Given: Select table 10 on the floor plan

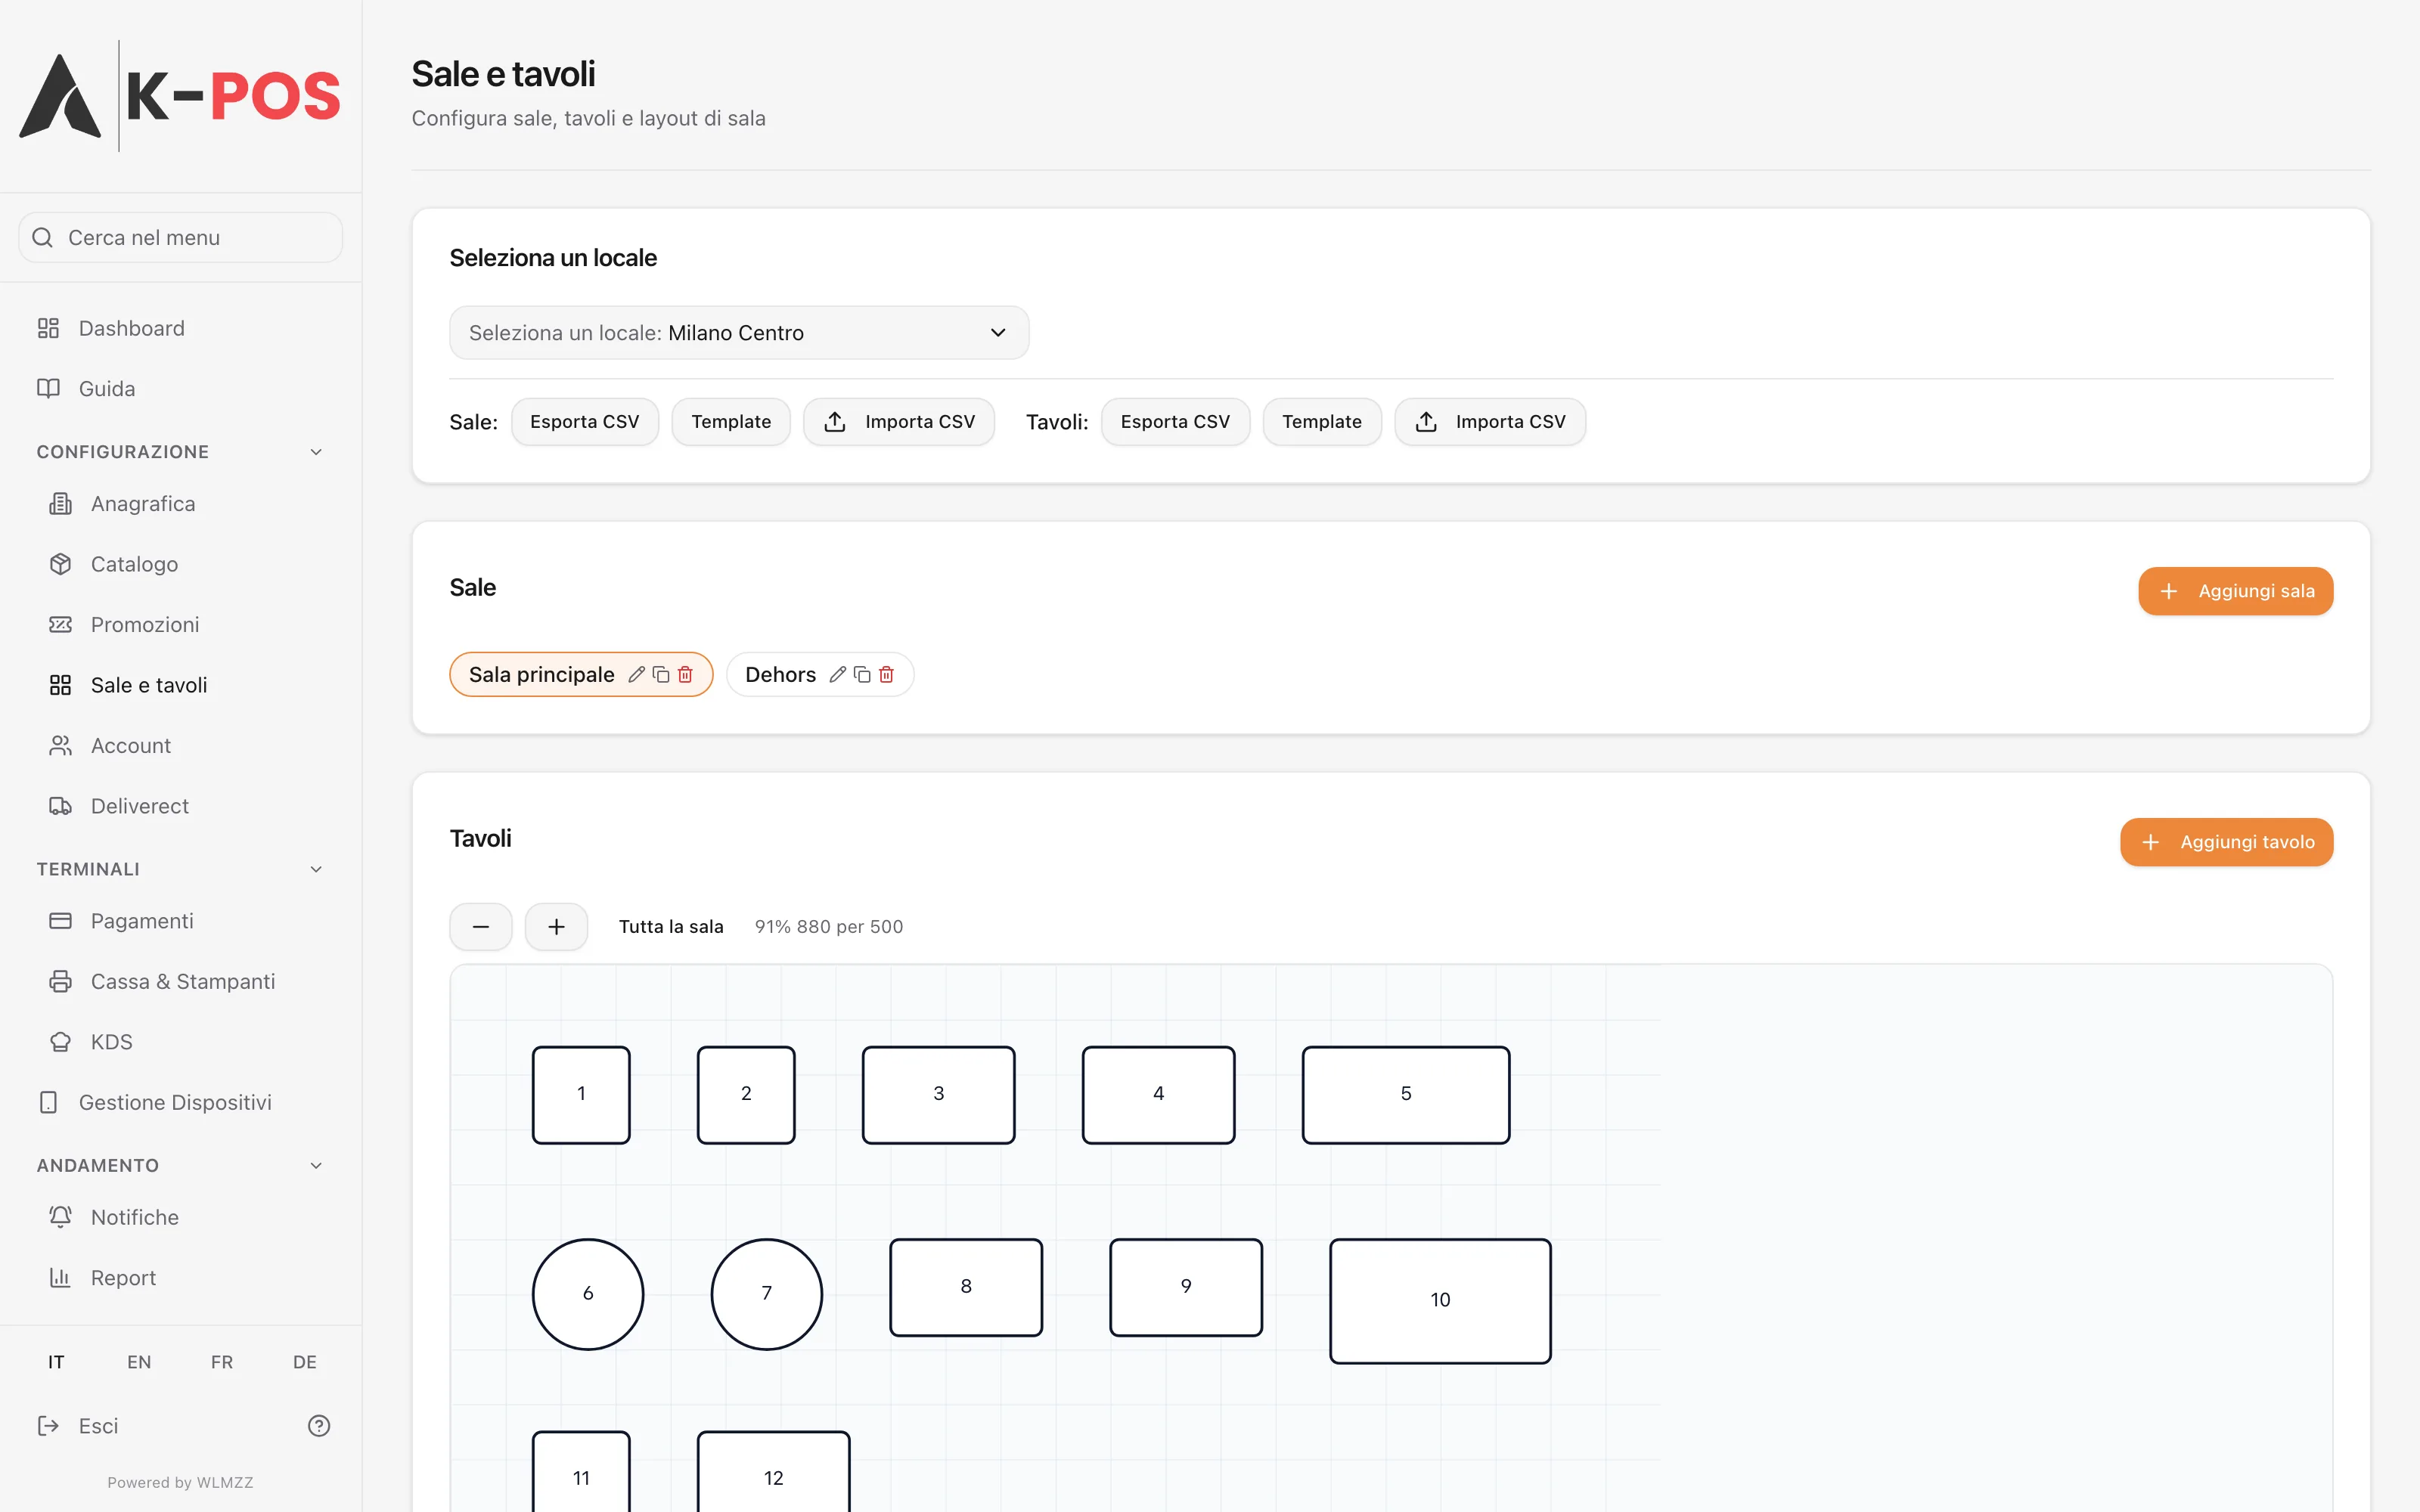Looking at the screenshot, I should (1440, 1301).
